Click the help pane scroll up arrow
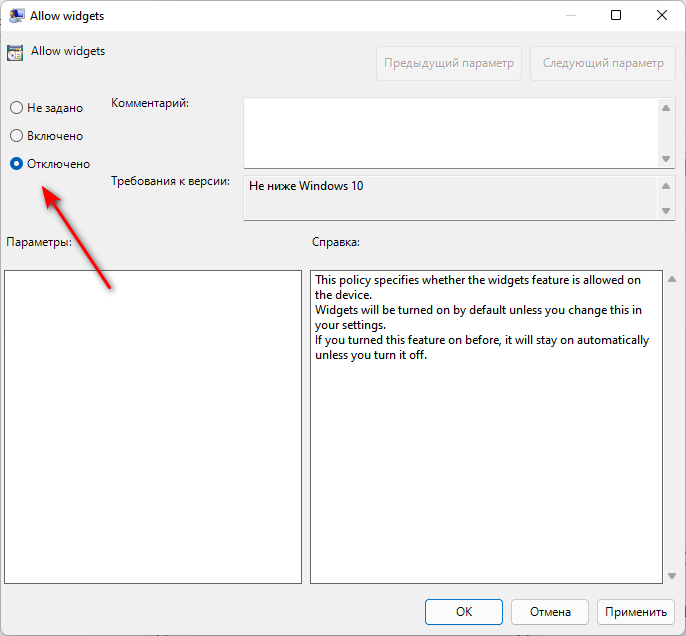686x636 pixels. pos(672,279)
